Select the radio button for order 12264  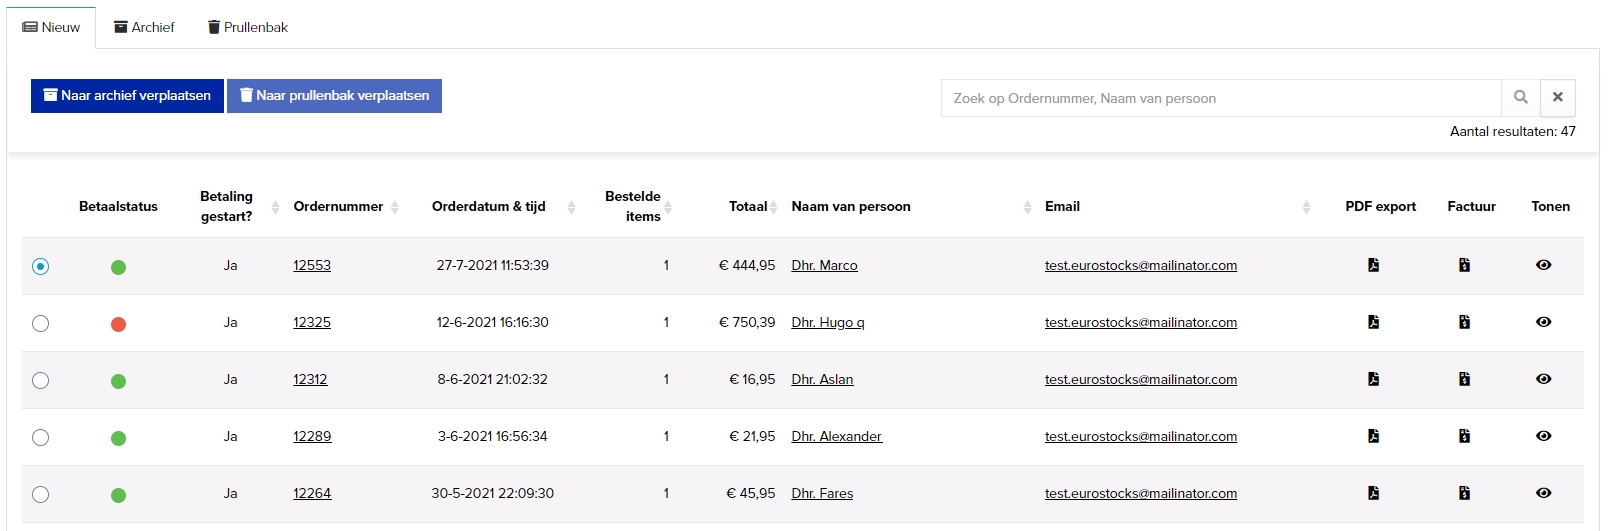tap(40, 494)
